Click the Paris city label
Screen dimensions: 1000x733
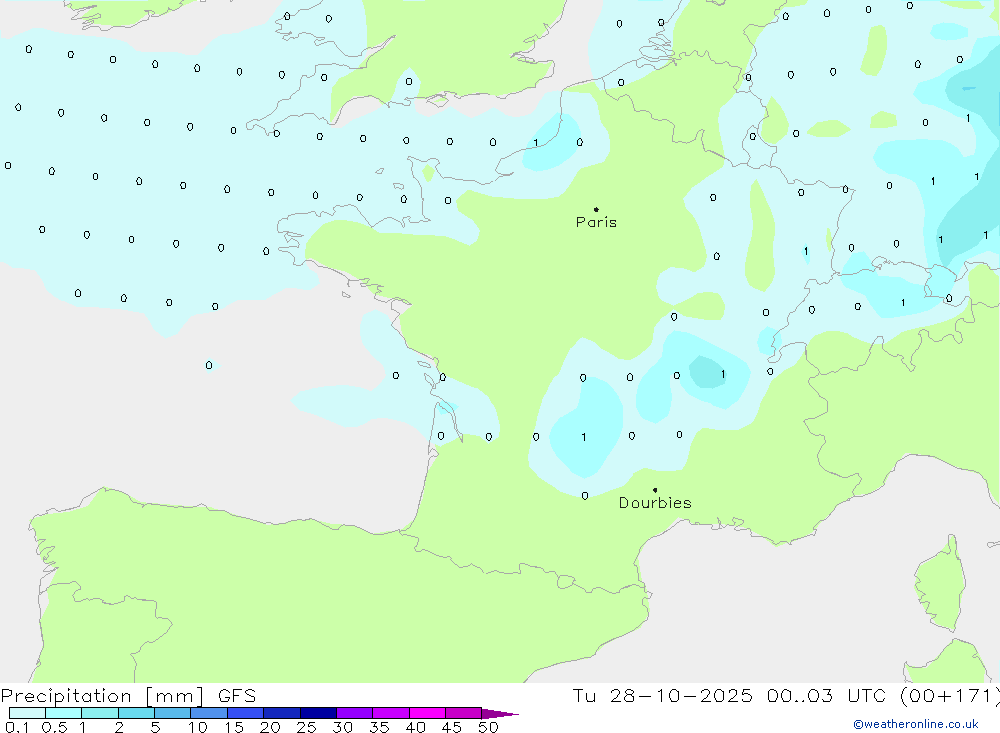596,222
